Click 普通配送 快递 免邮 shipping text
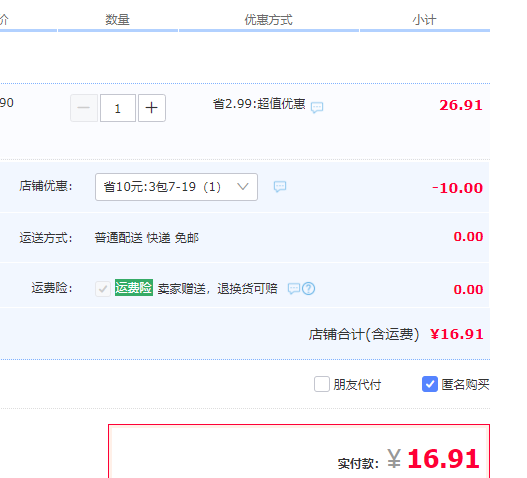 (x=147, y=238)
